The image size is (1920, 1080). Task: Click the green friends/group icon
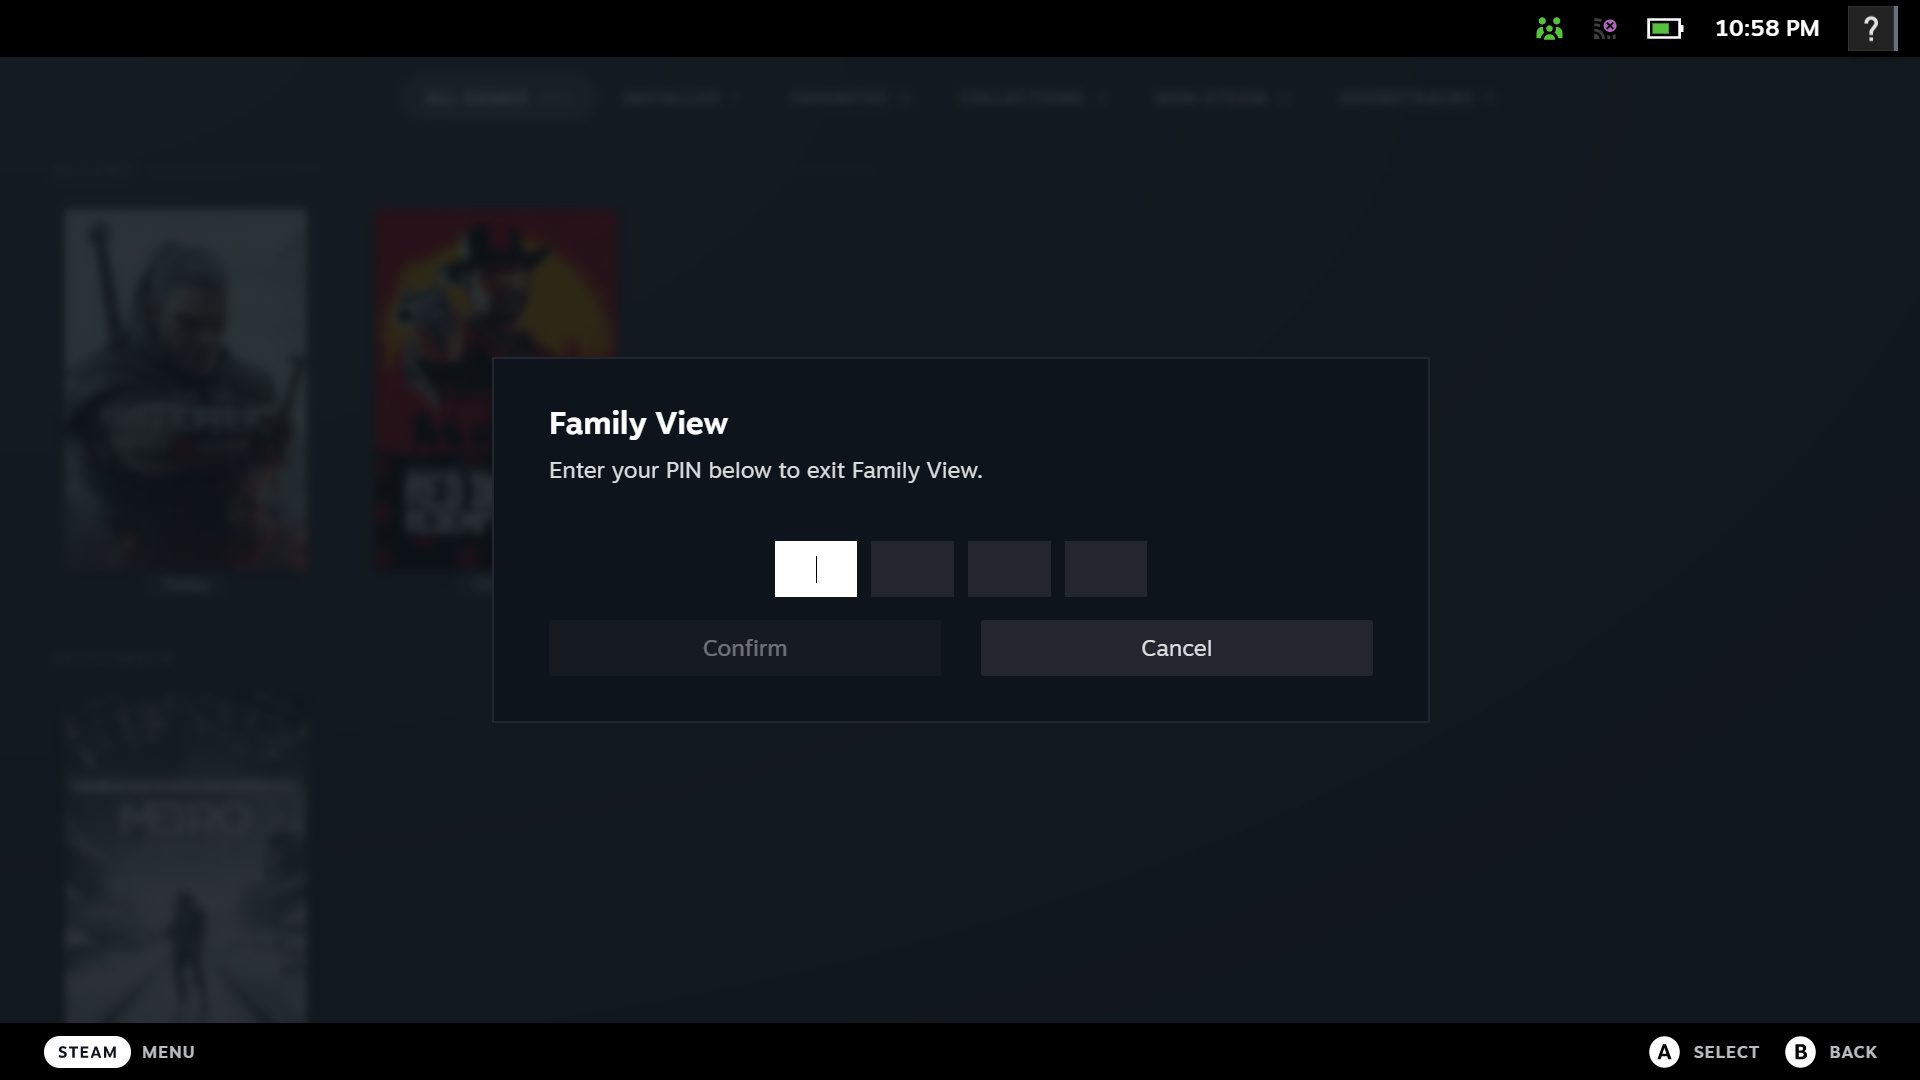pyautogui.click(x=1551, y=26)
